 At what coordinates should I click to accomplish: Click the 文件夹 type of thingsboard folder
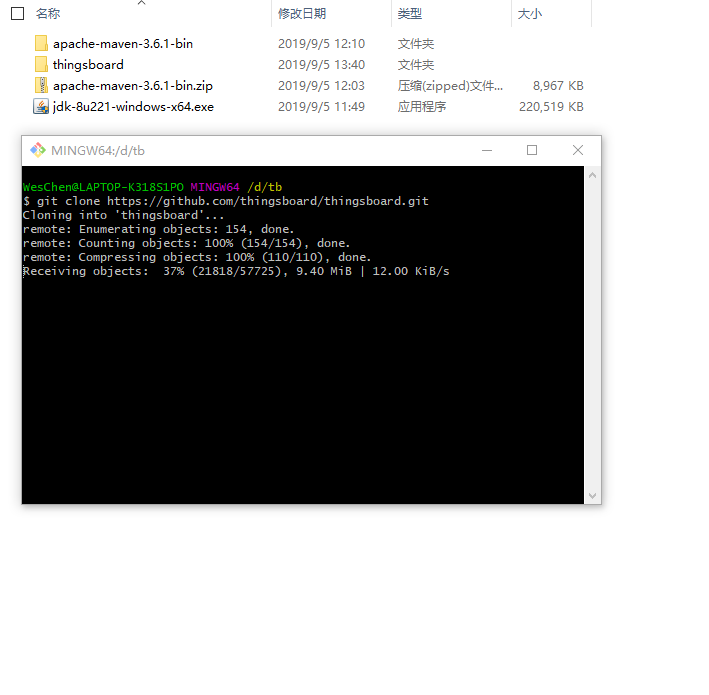[416, 65]
